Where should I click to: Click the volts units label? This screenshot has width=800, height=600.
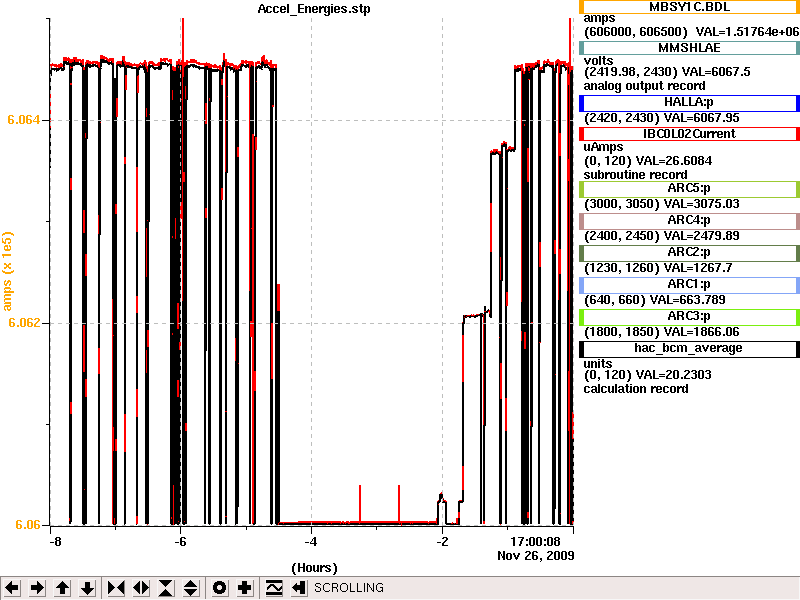pos(598,61)
